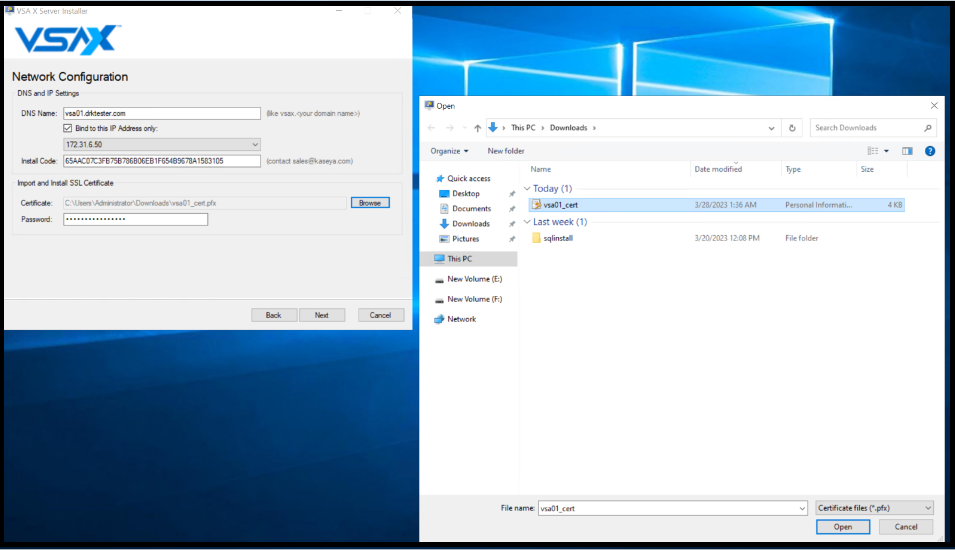Click the Forward navigation arrow in Open dialog
This screenshot has width=955, height=550.
pos(450,128)
